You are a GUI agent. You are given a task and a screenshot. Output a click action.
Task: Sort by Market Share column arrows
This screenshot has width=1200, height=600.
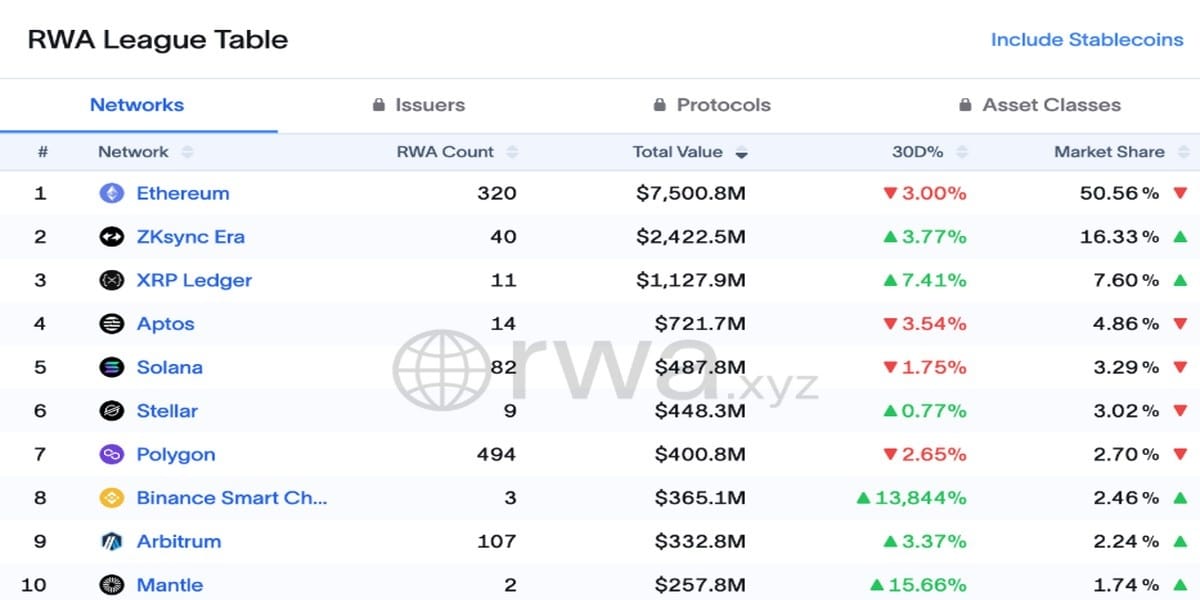[x=1183, y=152]
